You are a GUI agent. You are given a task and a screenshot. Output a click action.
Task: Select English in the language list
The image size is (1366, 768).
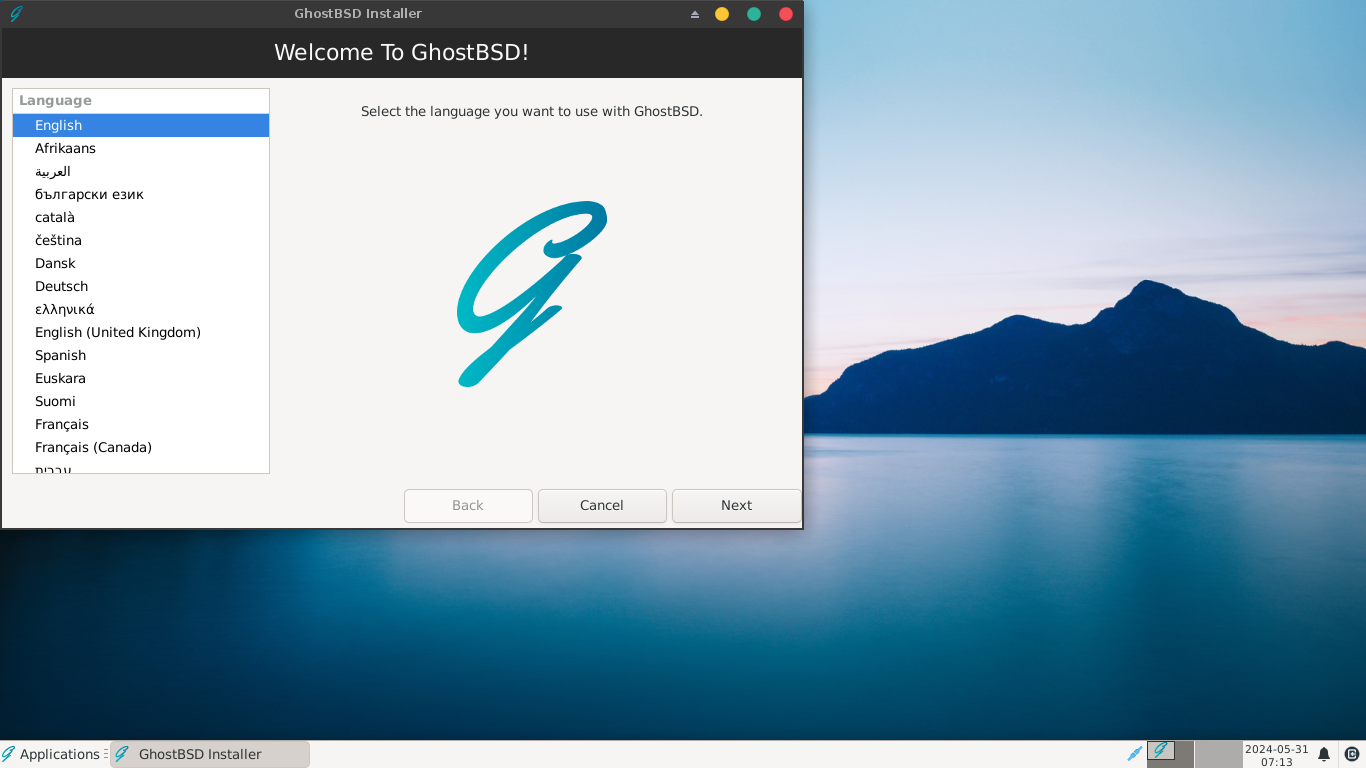tap(141, 125)
